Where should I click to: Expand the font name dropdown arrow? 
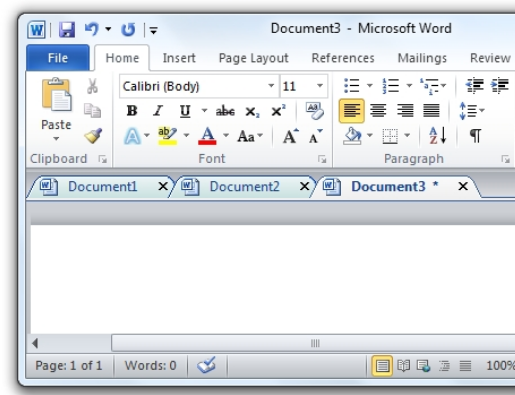coord(271,86)
